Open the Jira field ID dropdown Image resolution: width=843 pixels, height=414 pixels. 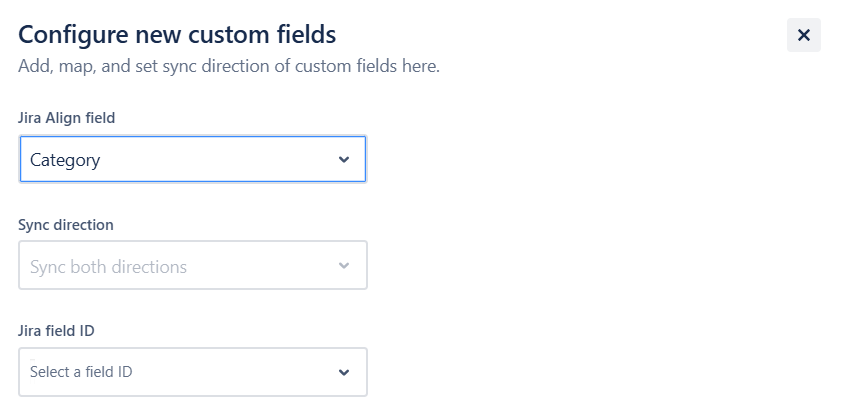193,372
